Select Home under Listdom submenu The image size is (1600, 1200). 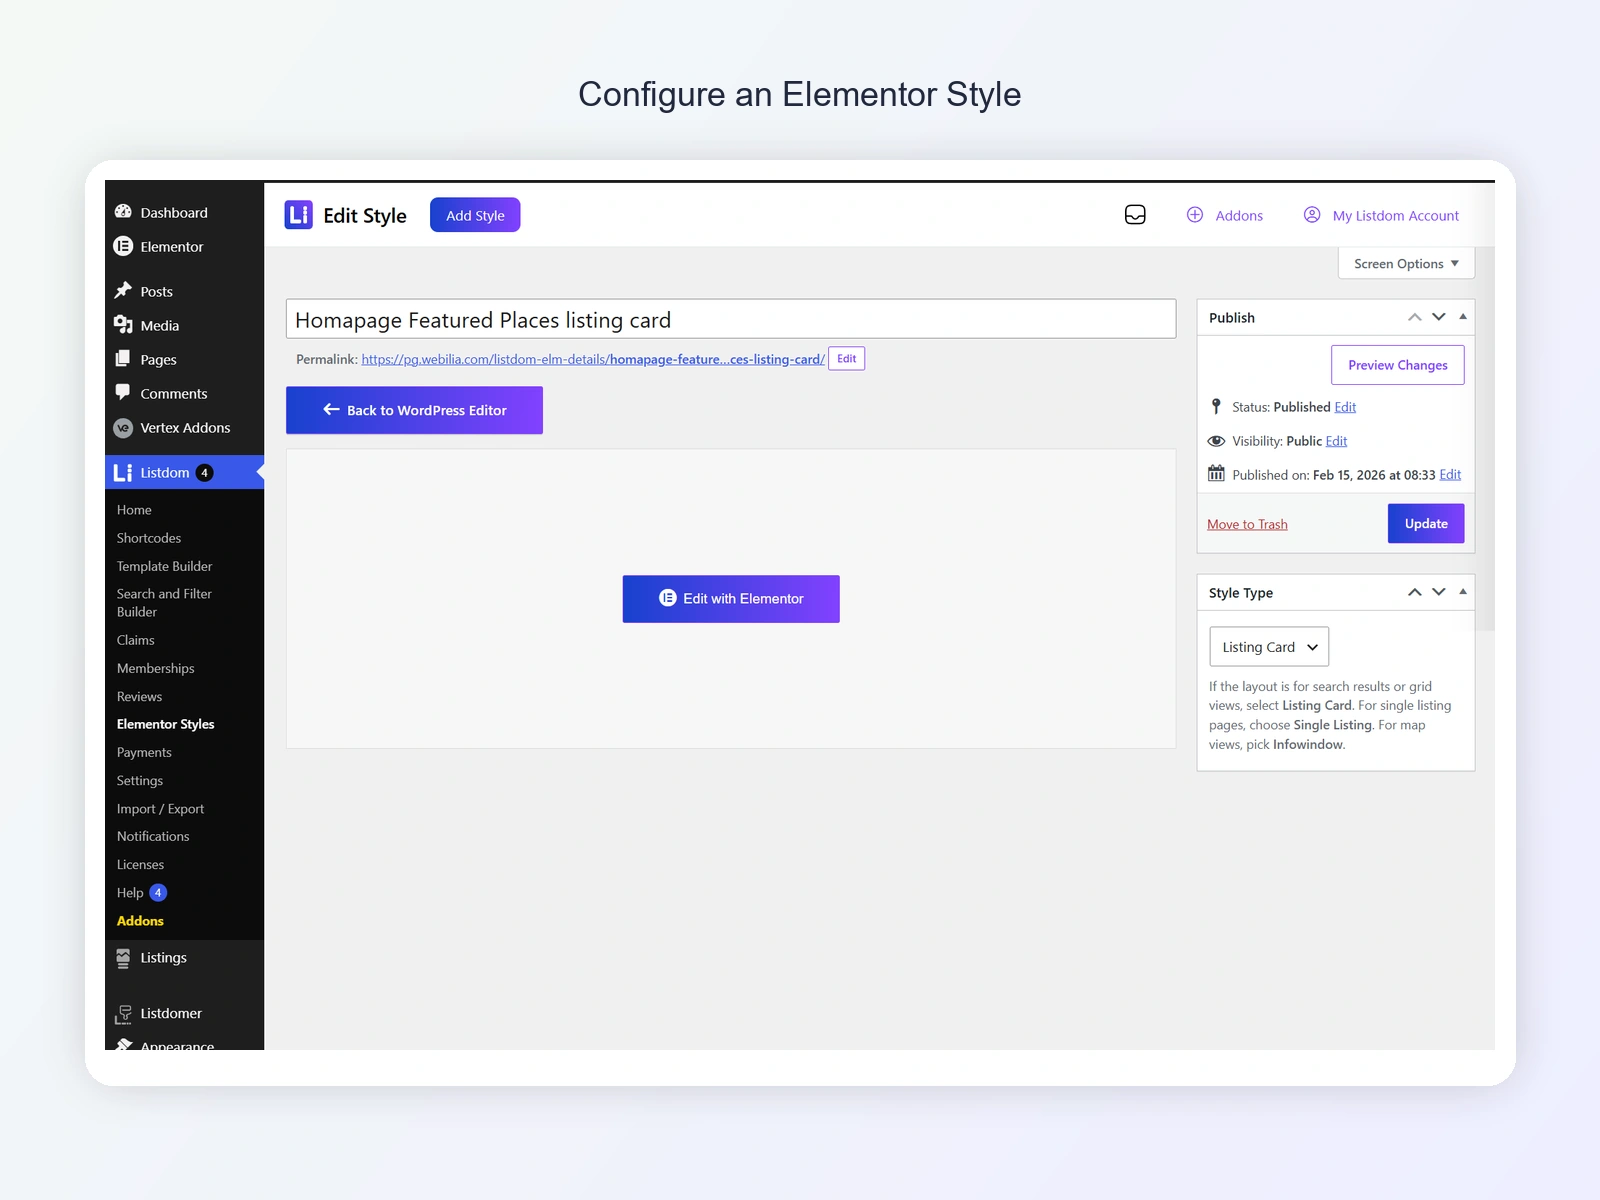point(134,510)
